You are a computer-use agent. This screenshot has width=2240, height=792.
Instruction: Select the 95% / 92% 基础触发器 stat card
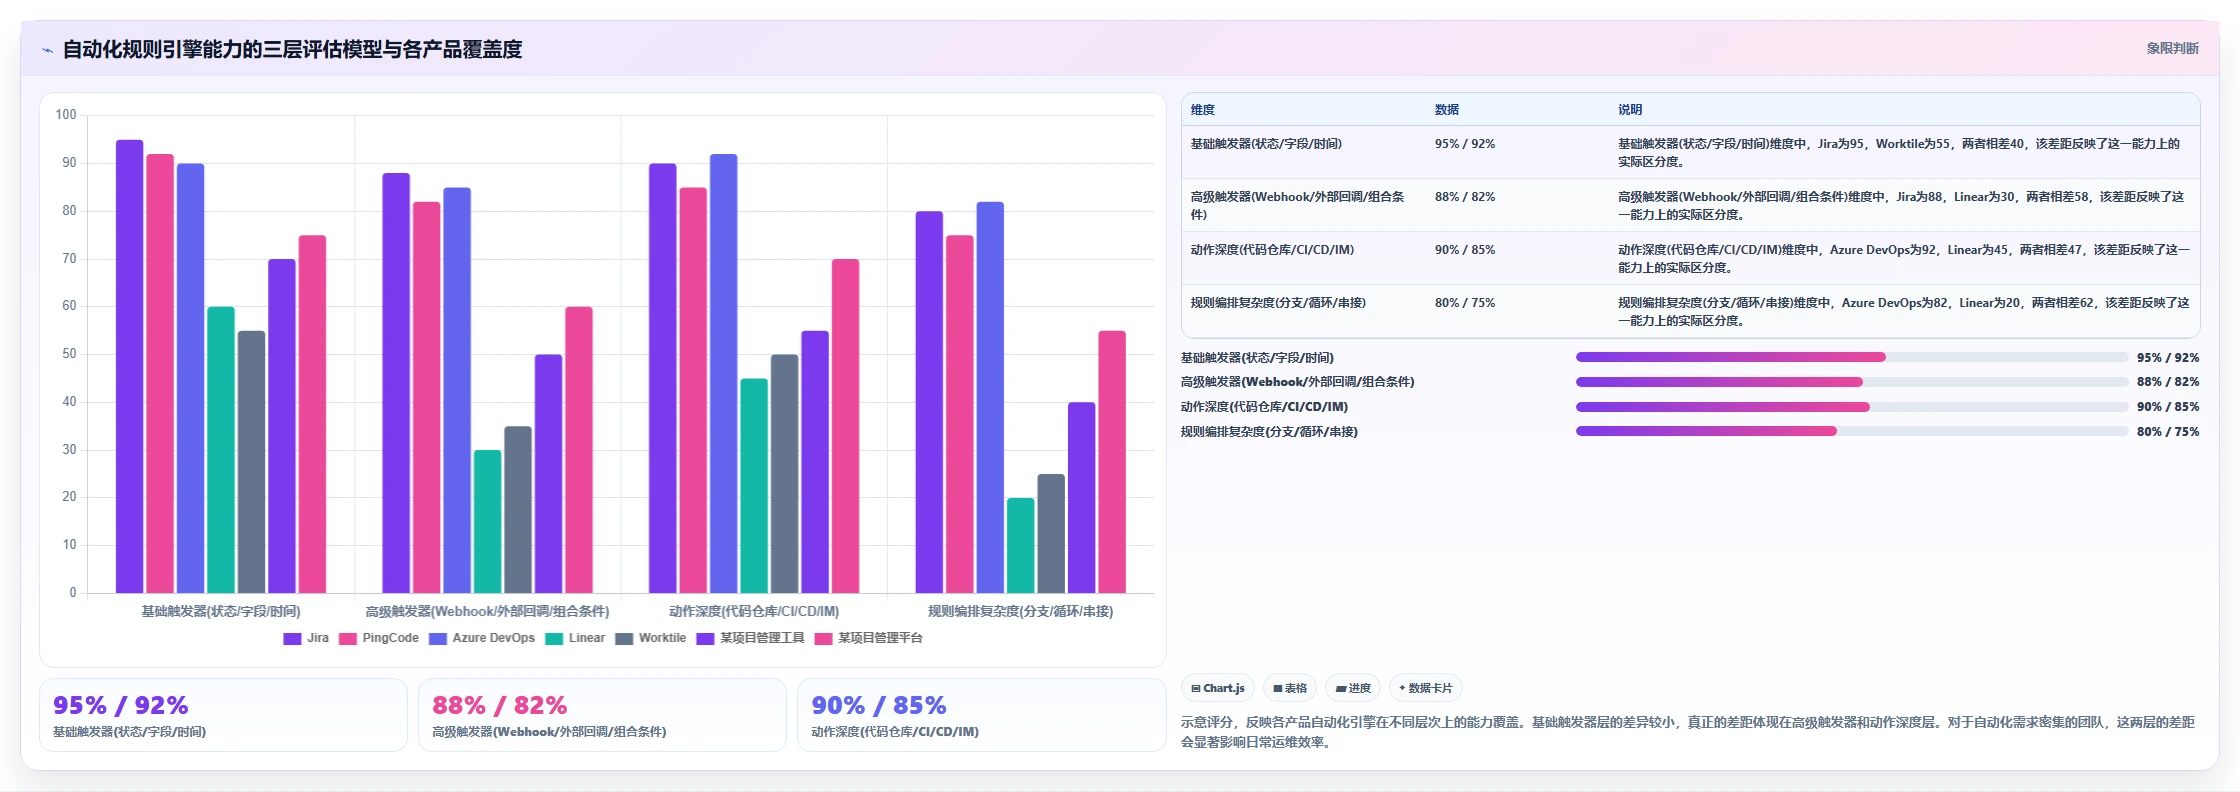[x=223, y=715]
